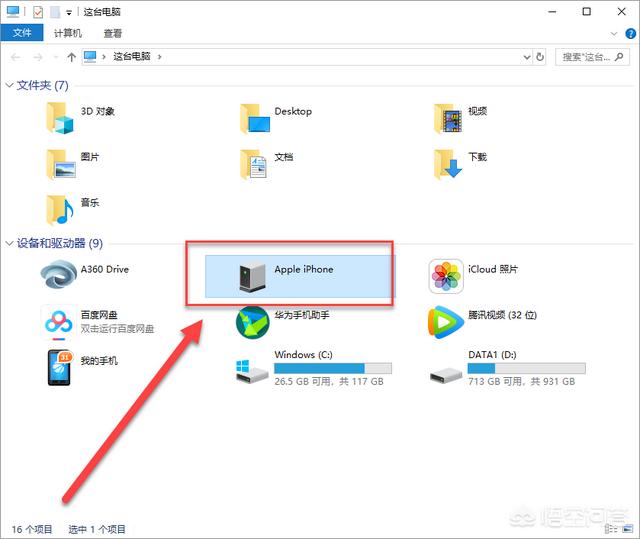Expand the address bar root chevron
Image resolution: width=640 pixels, height=539 pixels.
pyautogui.click(x=104, y=57)
